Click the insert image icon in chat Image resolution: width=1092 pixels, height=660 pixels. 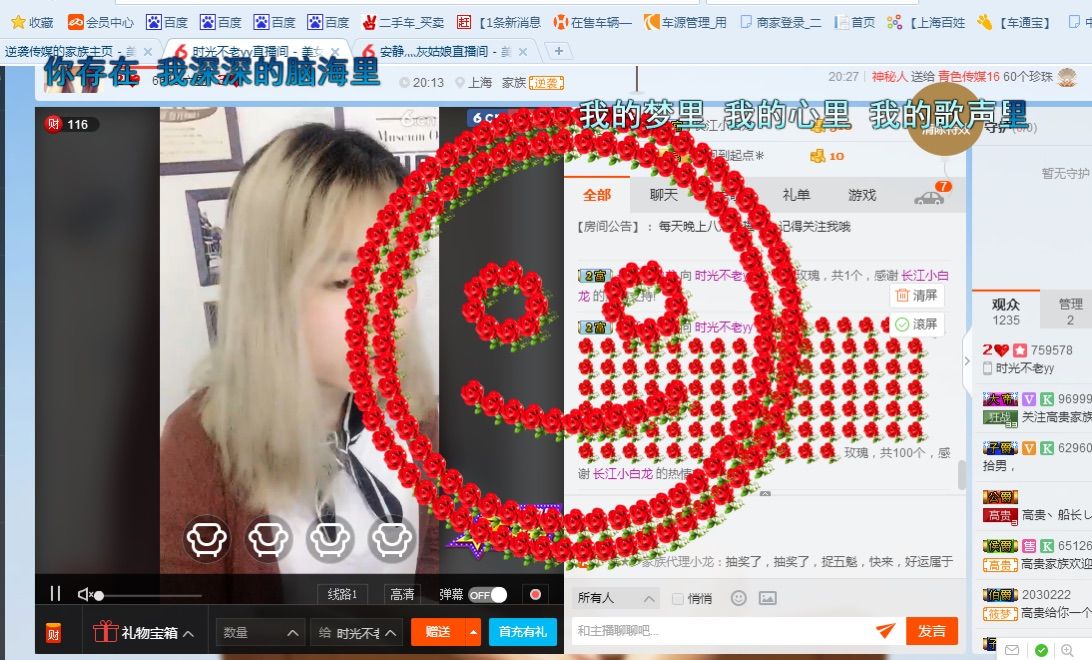[x=767, y=598]
